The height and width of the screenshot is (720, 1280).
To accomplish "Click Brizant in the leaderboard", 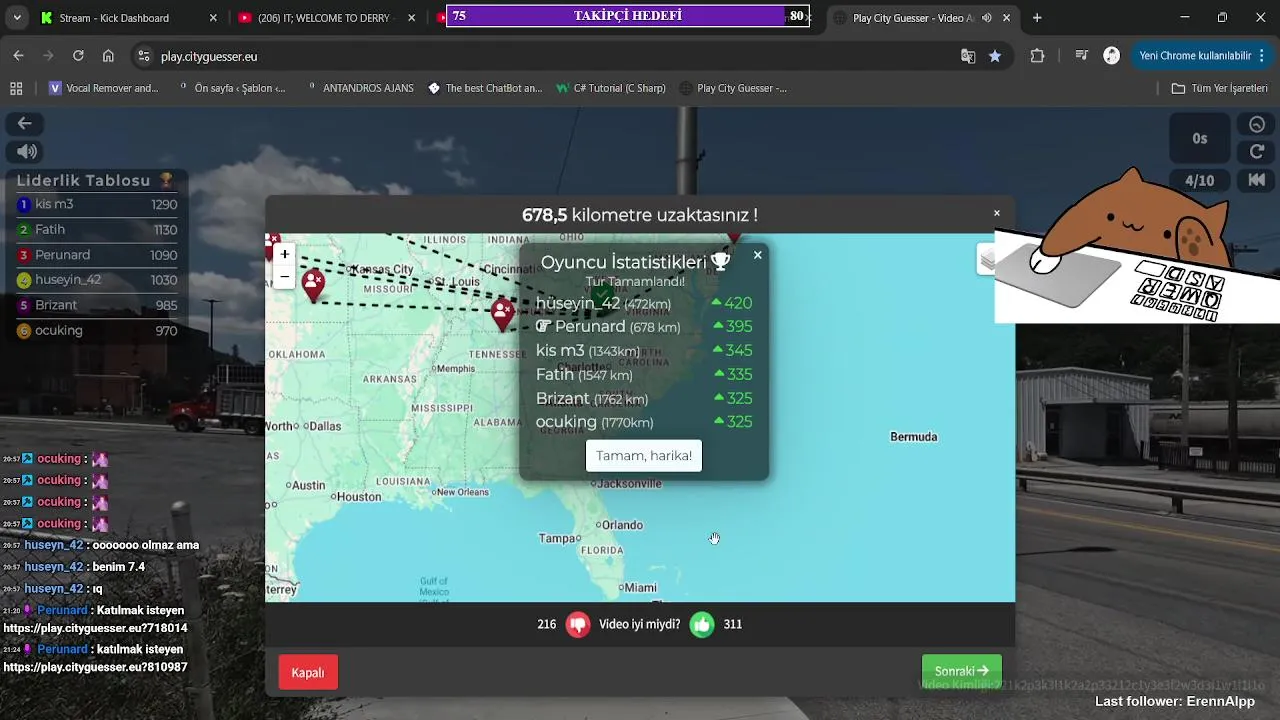I will (x=97, y=305).
